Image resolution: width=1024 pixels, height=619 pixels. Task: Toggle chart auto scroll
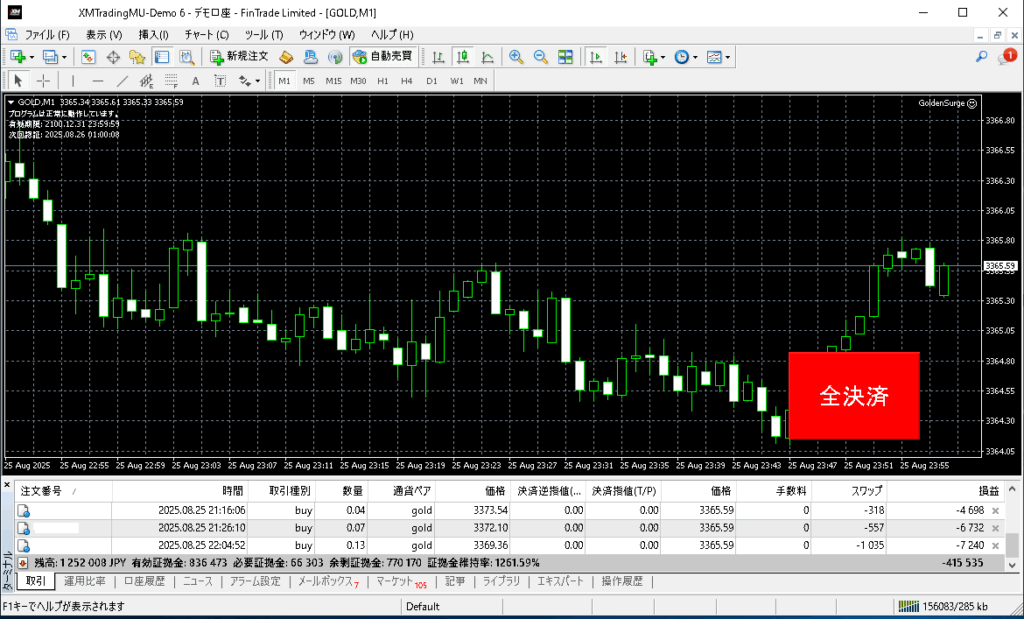595,57
